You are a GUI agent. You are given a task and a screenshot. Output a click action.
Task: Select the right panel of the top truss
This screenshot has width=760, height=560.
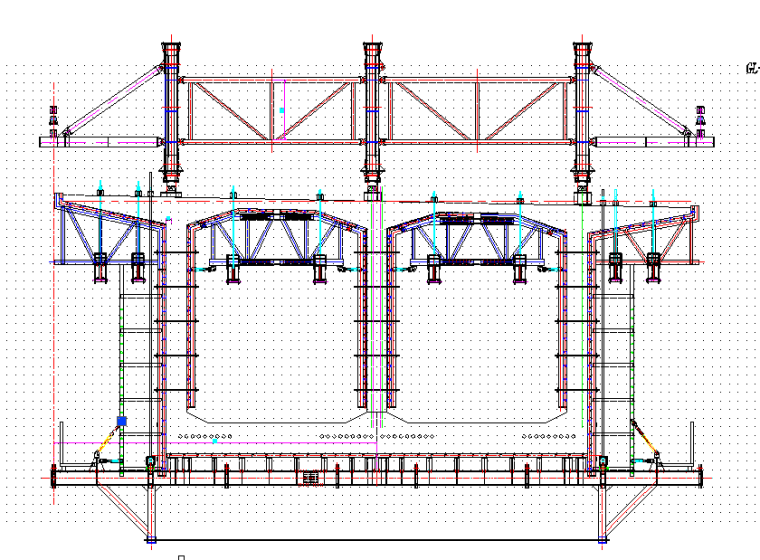click(x=475, y=111)
